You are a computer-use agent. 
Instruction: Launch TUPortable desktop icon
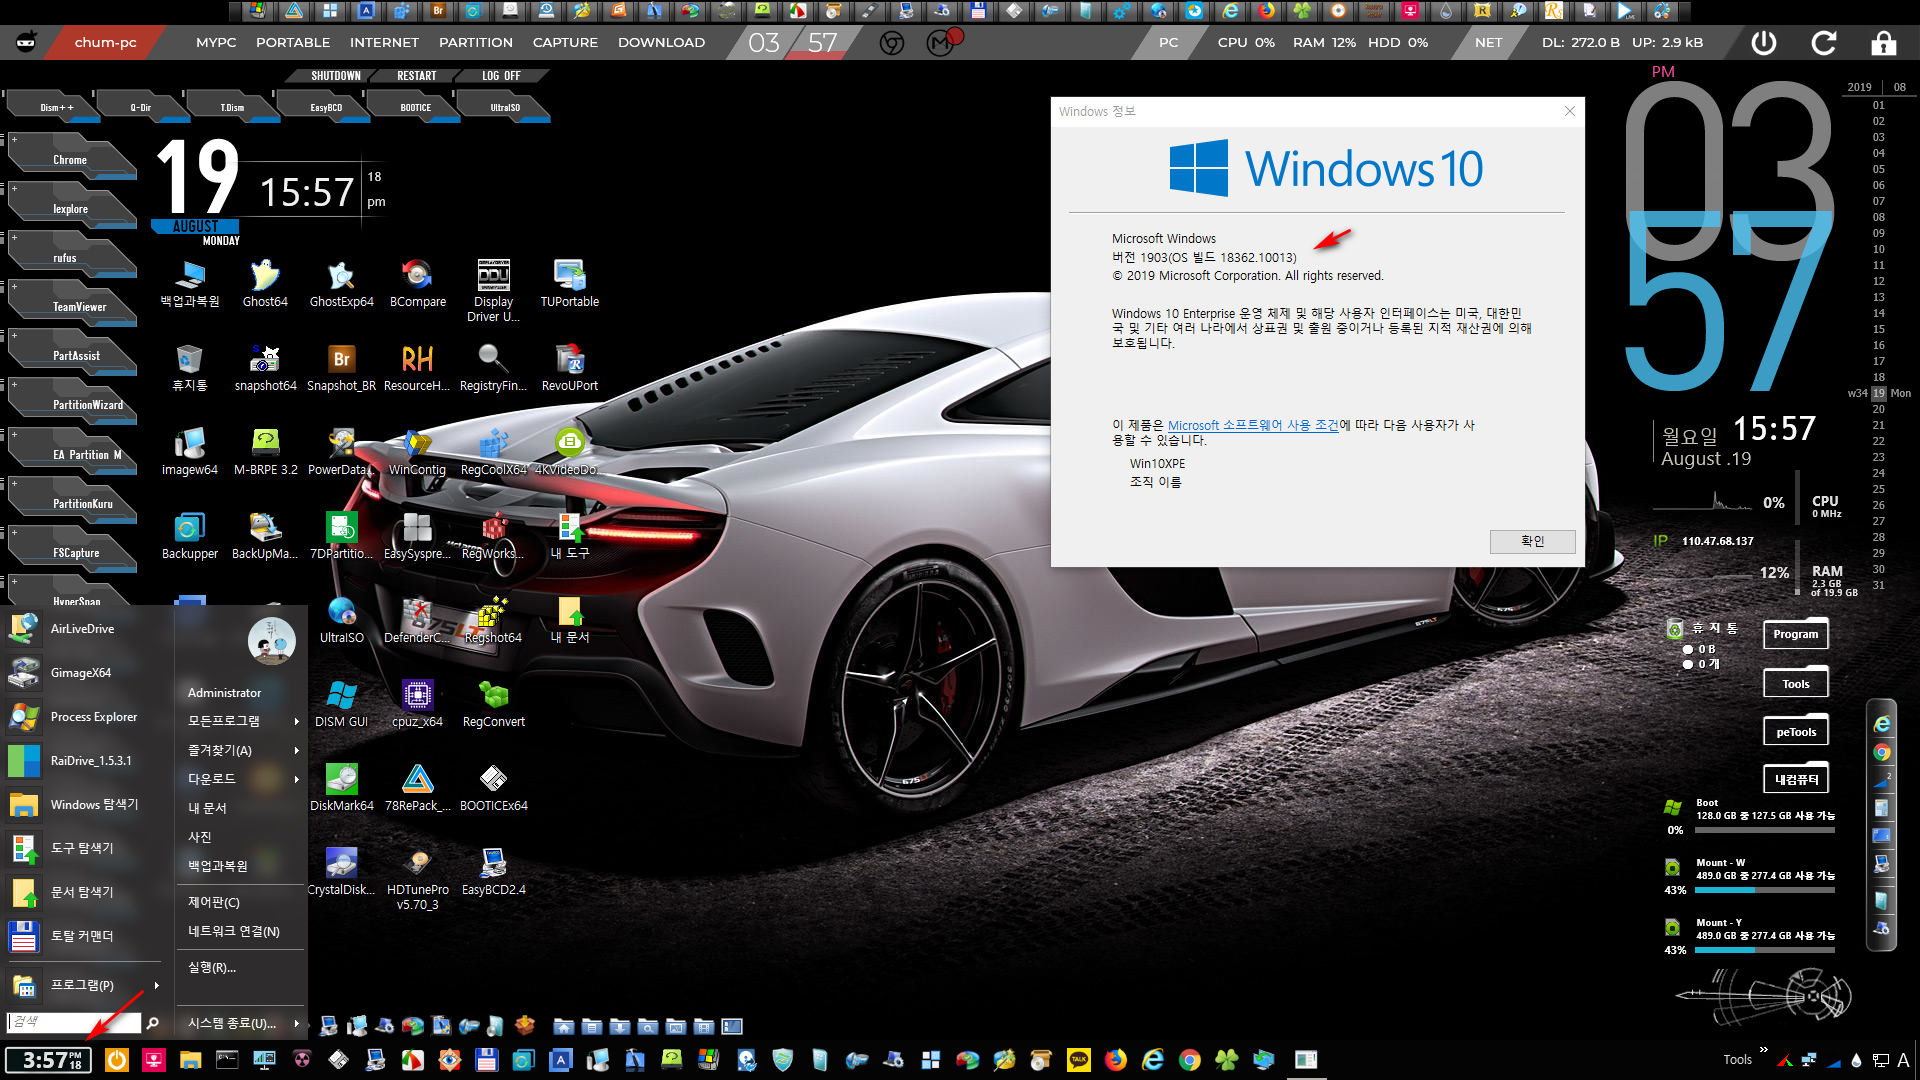[x=569, y=283]
